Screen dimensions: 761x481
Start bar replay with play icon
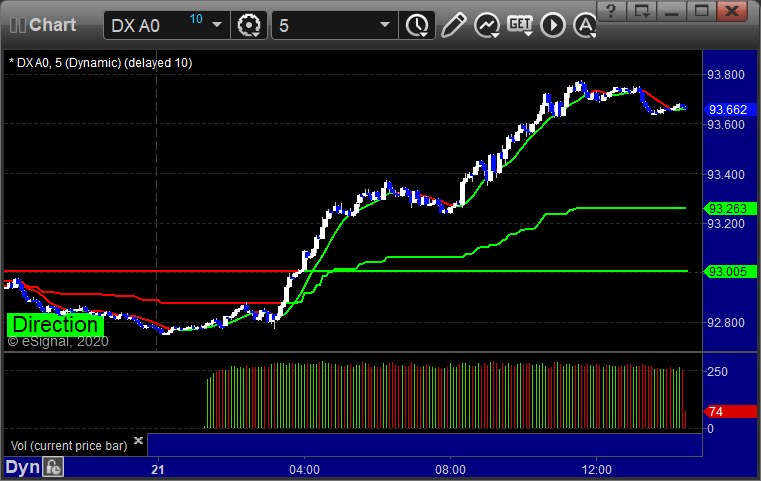point(553,25)
